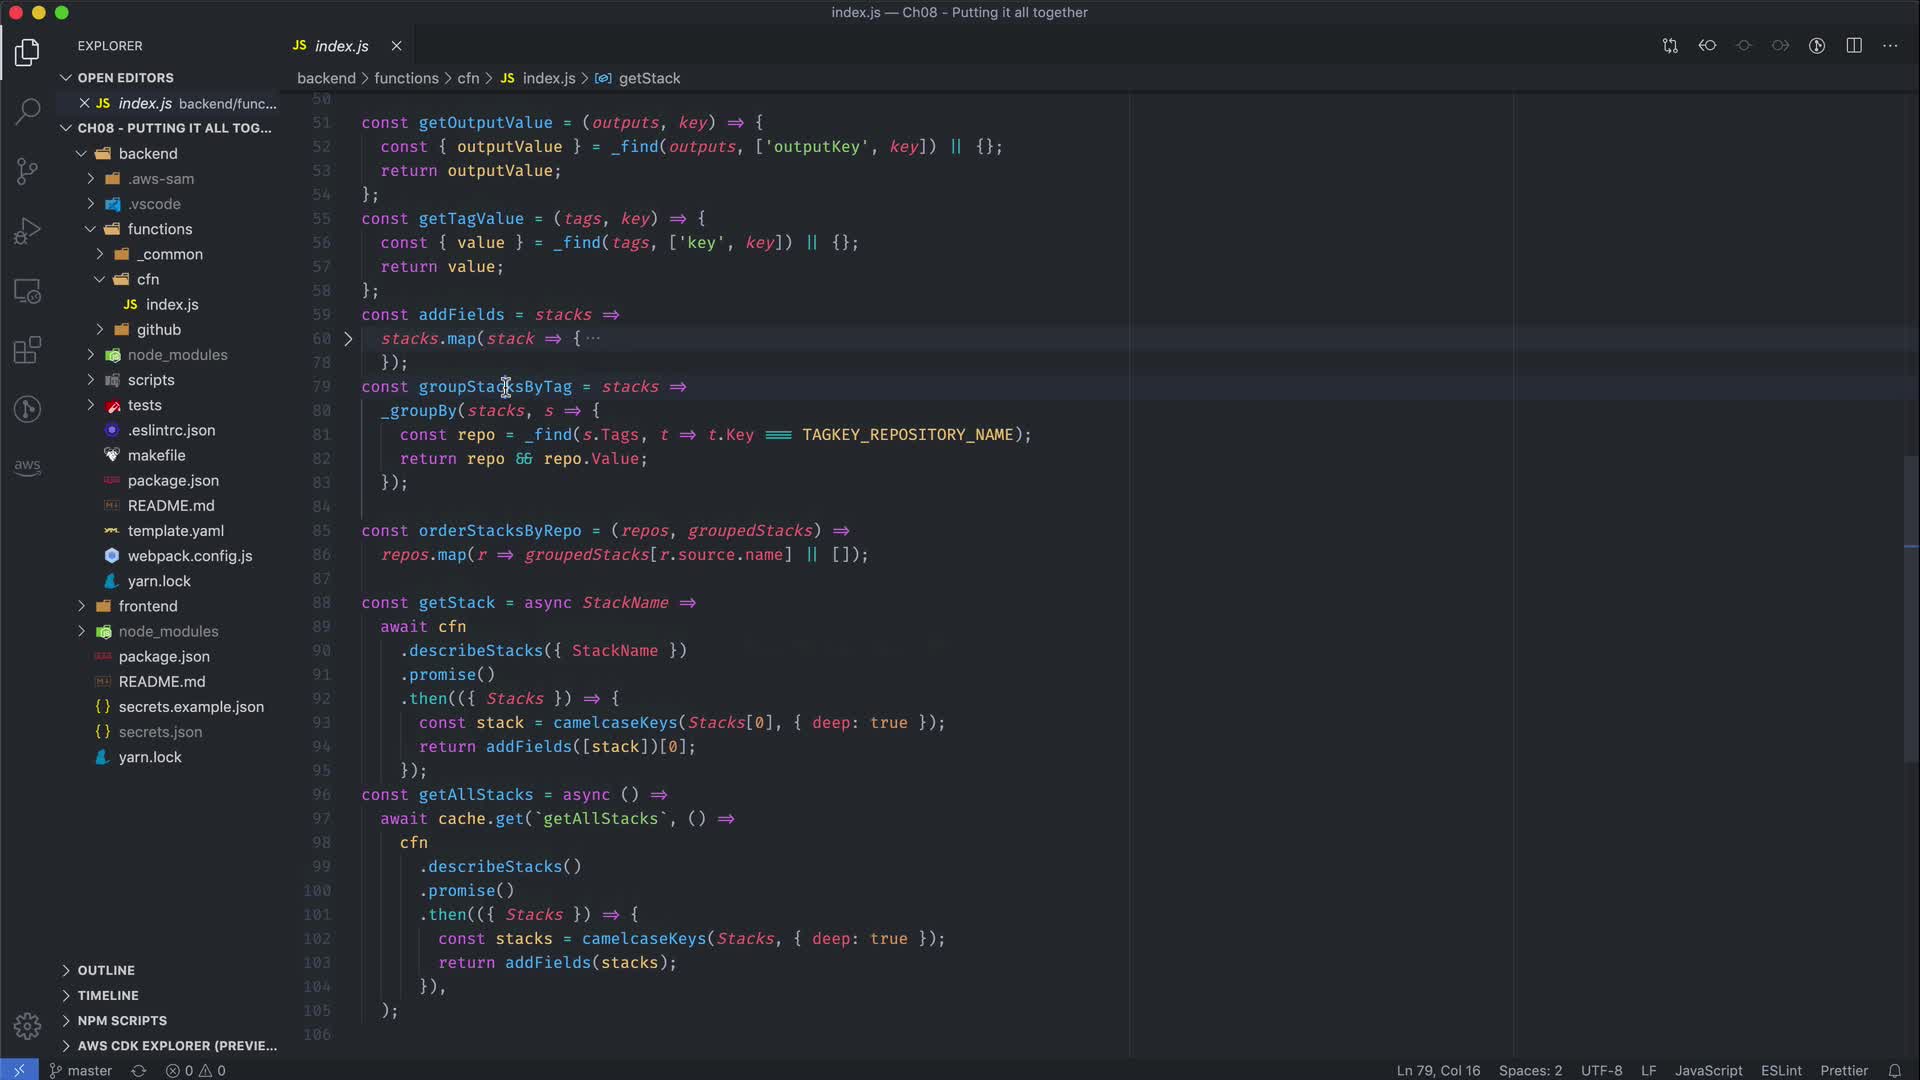Open Run and Debug view
Image resolution: width=1920 pixels, height=1080 pixels.
(28, 231)
